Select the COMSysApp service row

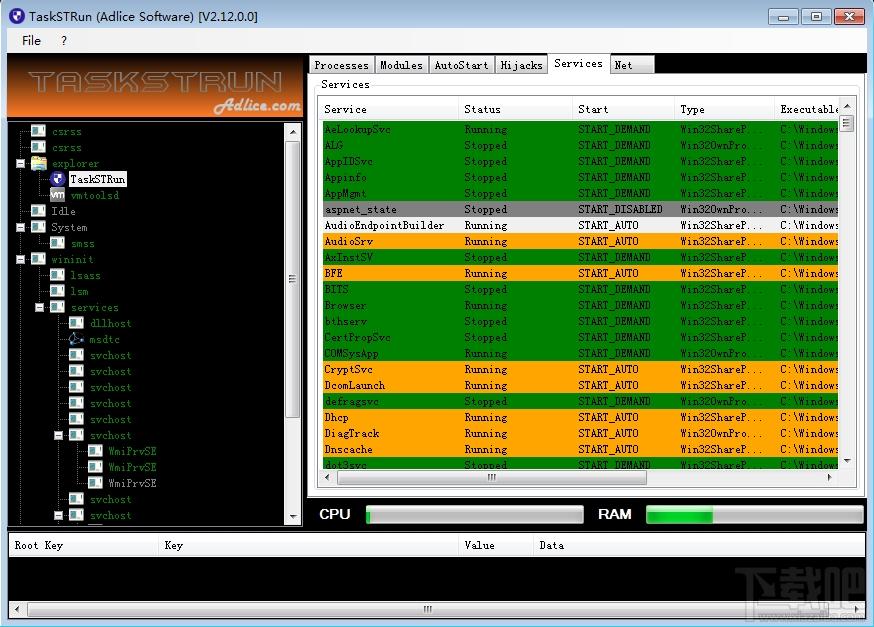click(x=580, y=353)
